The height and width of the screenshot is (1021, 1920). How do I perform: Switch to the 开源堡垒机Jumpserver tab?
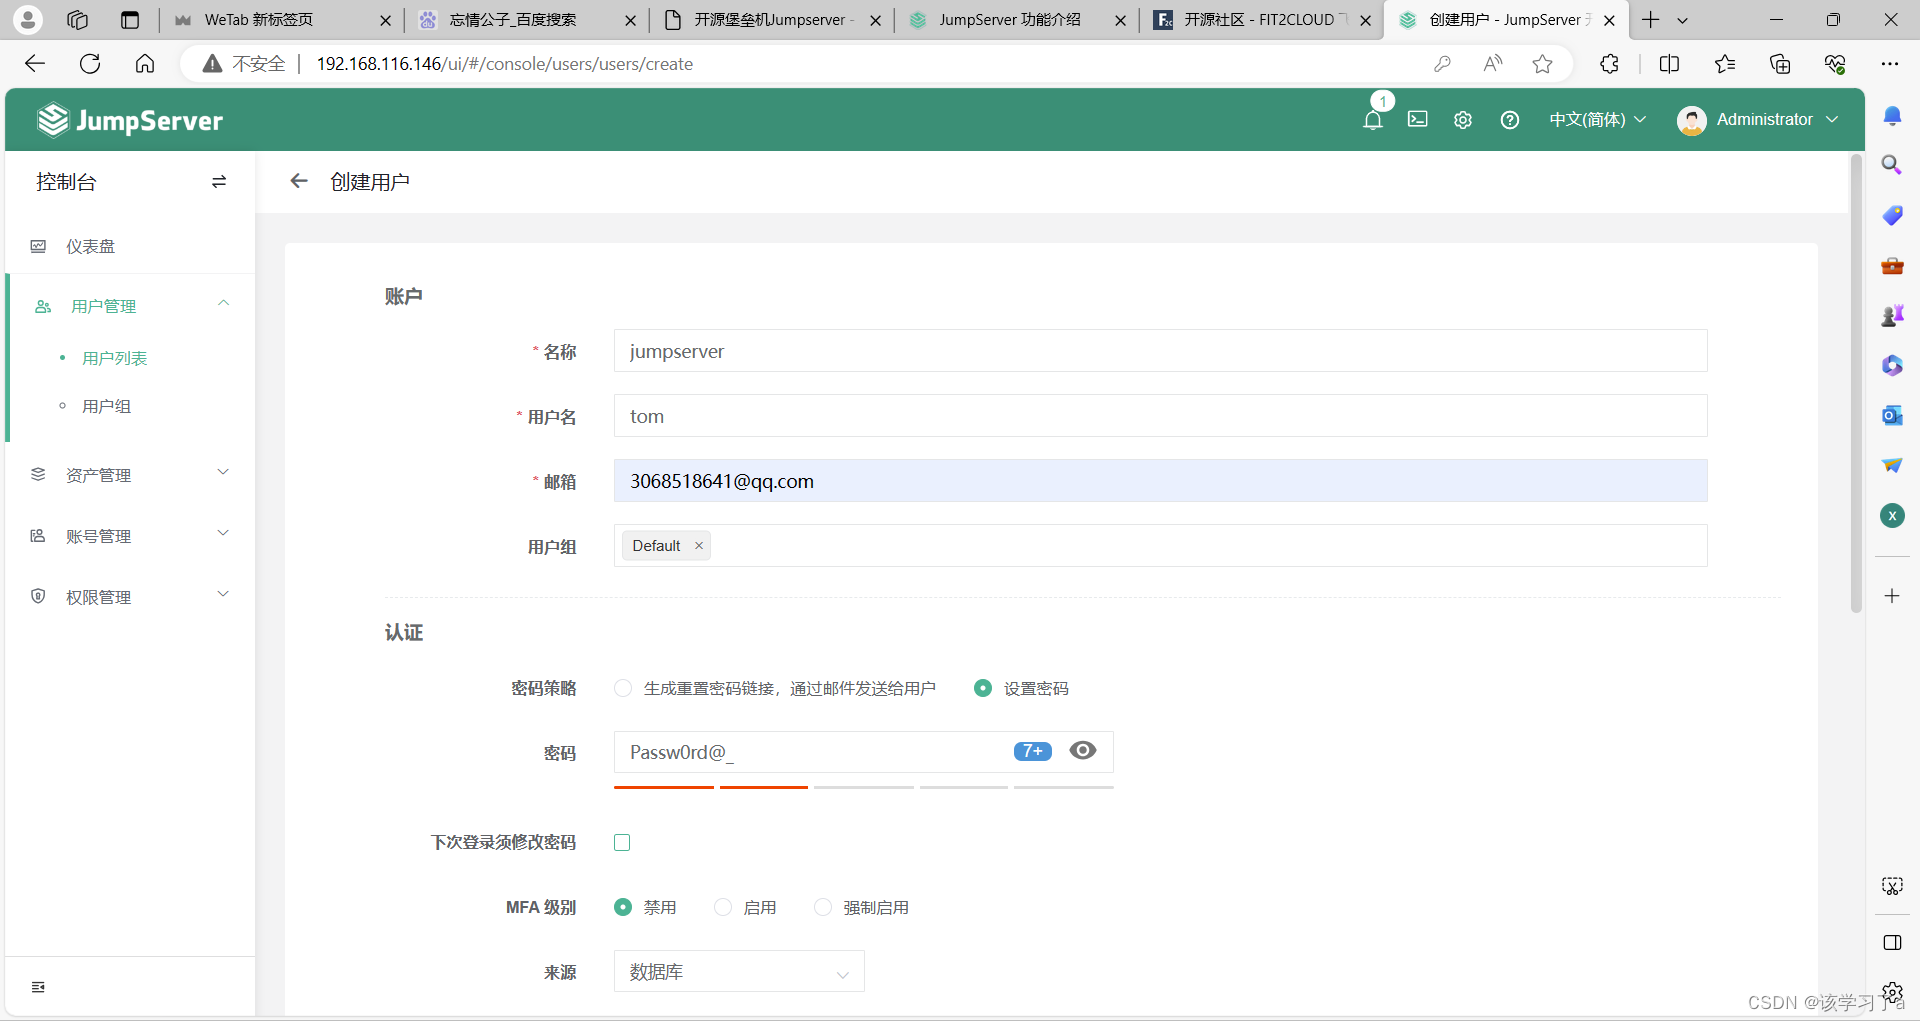[772, 20]
